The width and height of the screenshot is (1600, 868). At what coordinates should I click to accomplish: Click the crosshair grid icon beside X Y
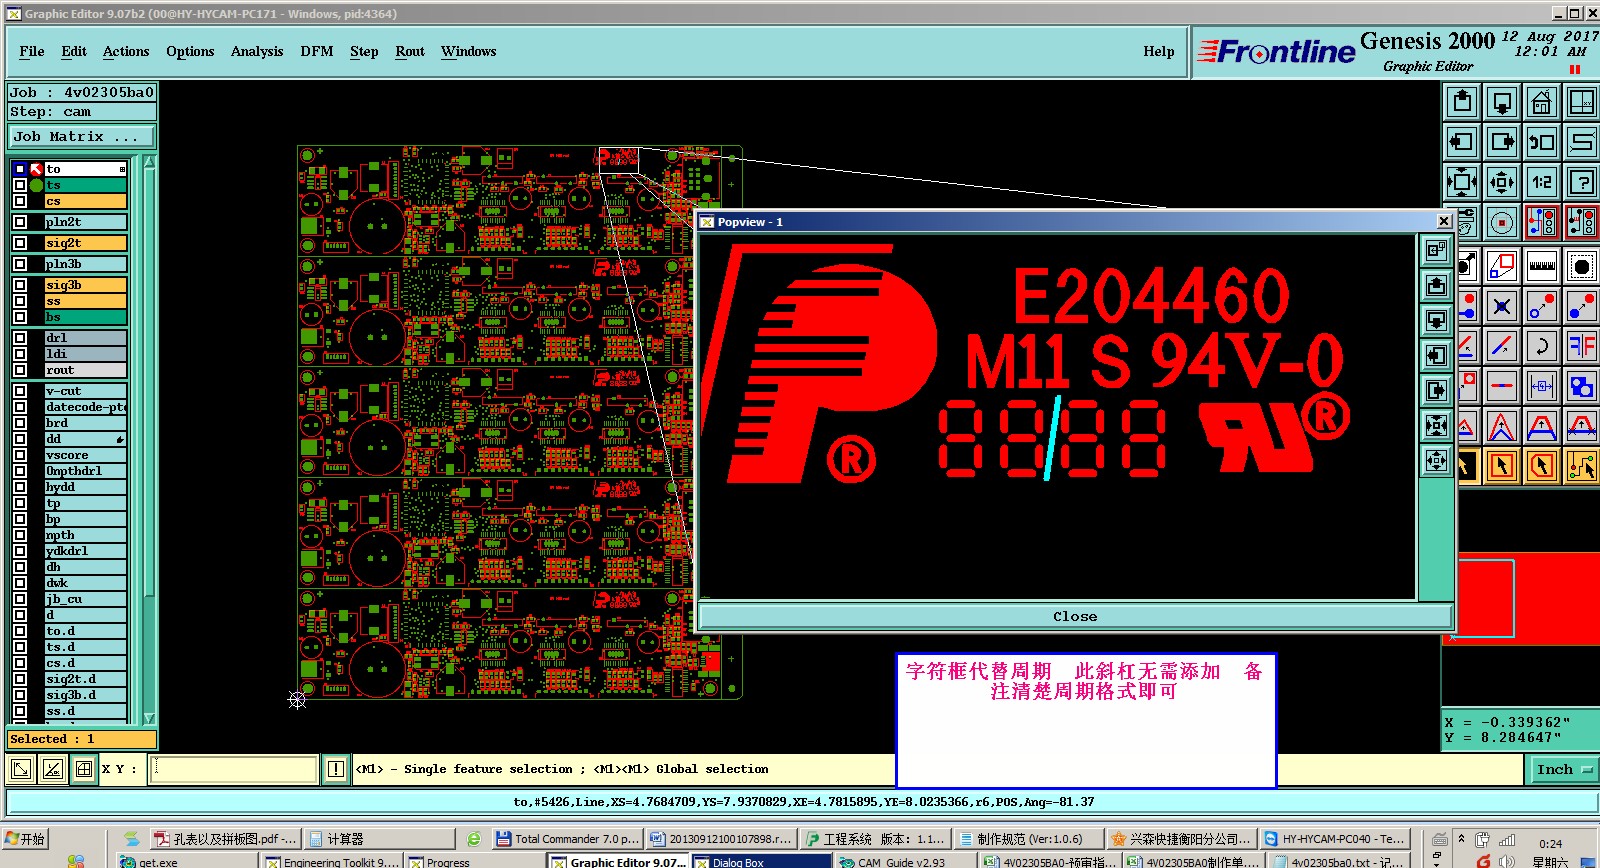pyautogui.click(x=84, y=769)
